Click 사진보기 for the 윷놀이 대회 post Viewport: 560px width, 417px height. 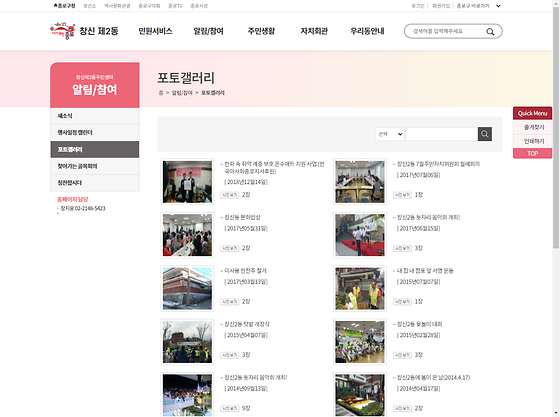[402, 355]
